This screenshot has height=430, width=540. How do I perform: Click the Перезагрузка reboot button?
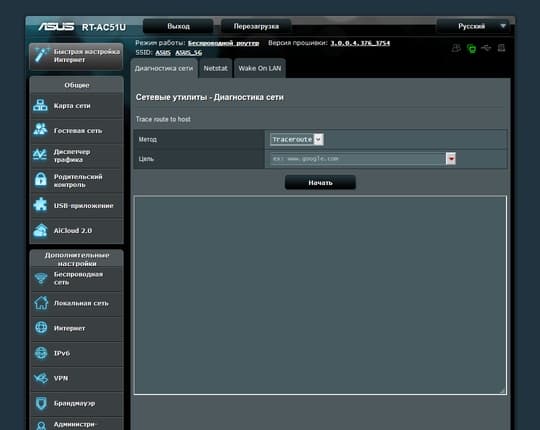tap(256, 26)
